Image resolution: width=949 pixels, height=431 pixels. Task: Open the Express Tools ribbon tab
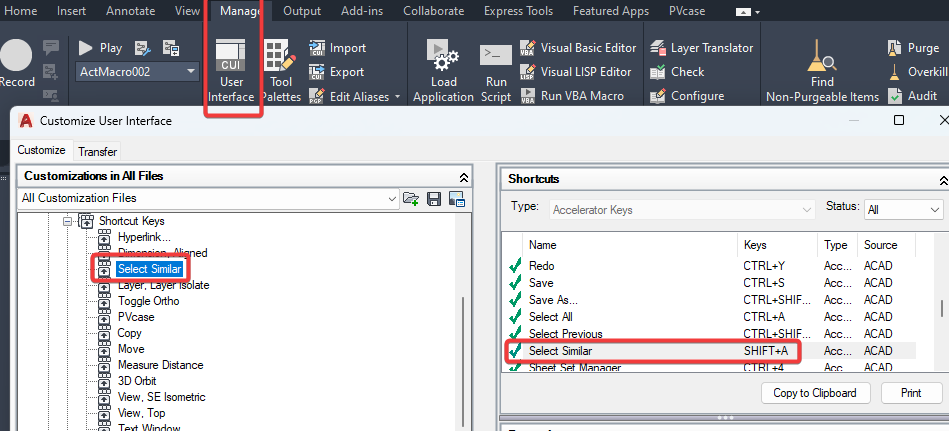518,11
